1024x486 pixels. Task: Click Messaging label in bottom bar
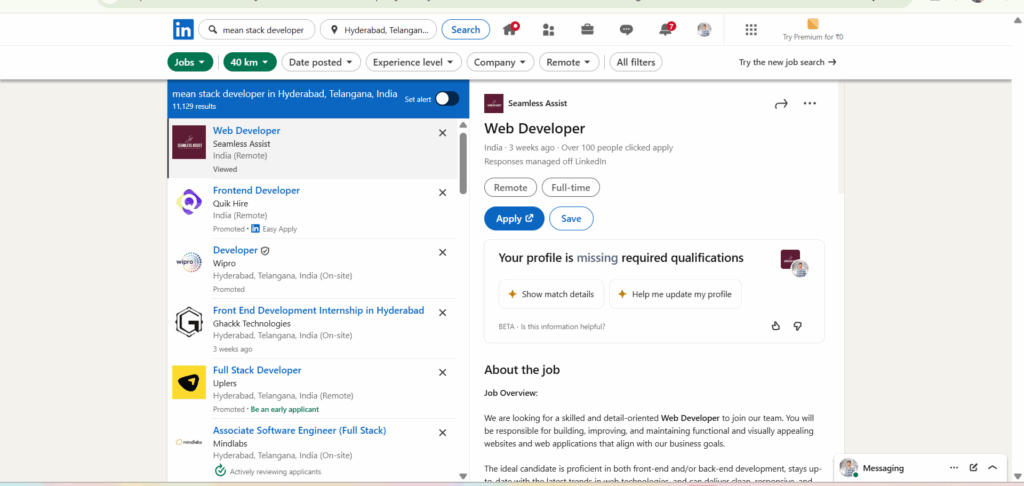point(883,468)
